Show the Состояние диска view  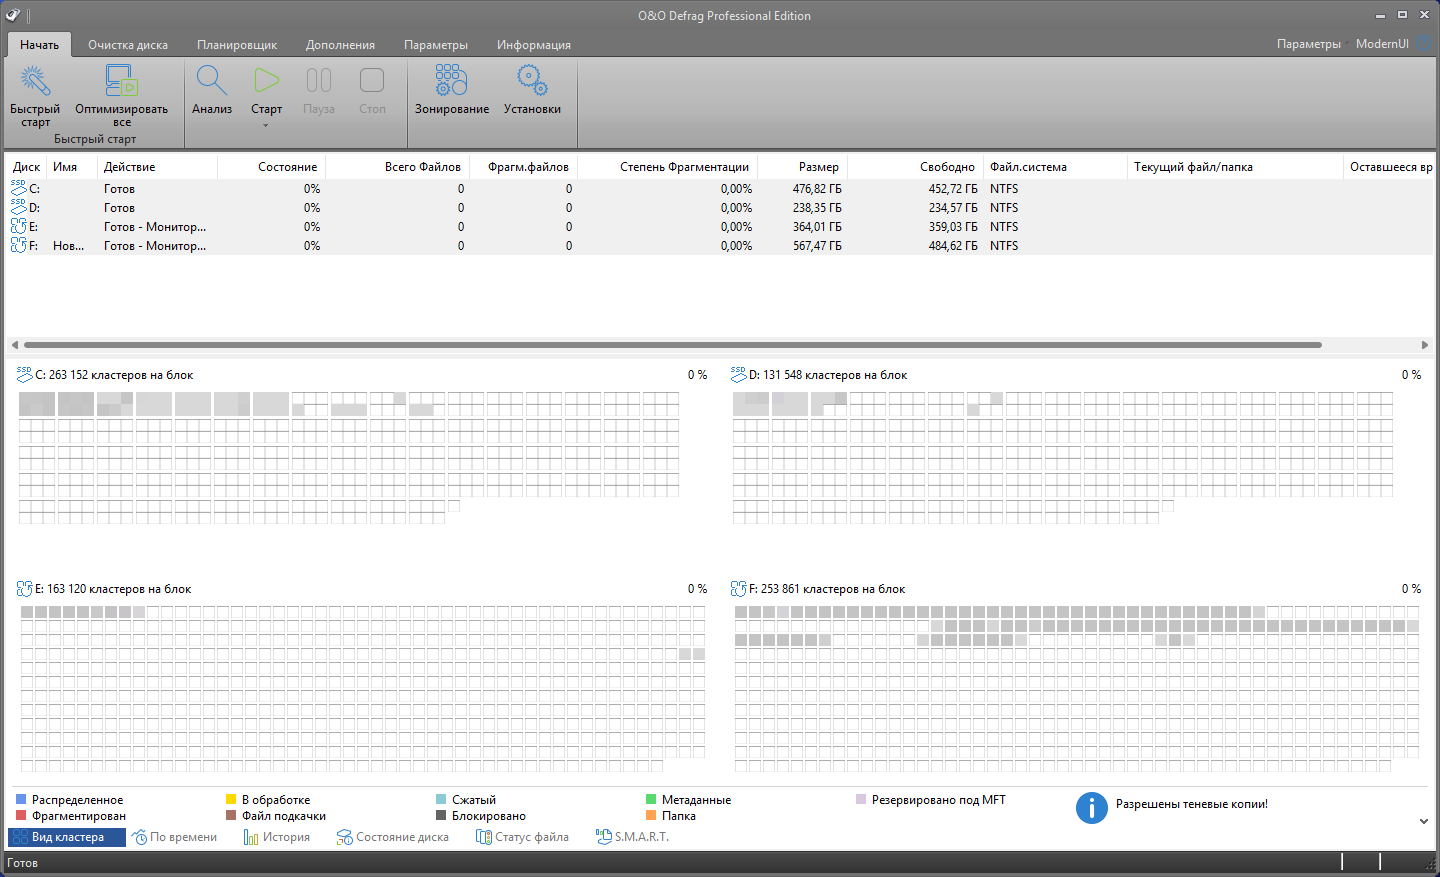393,837
